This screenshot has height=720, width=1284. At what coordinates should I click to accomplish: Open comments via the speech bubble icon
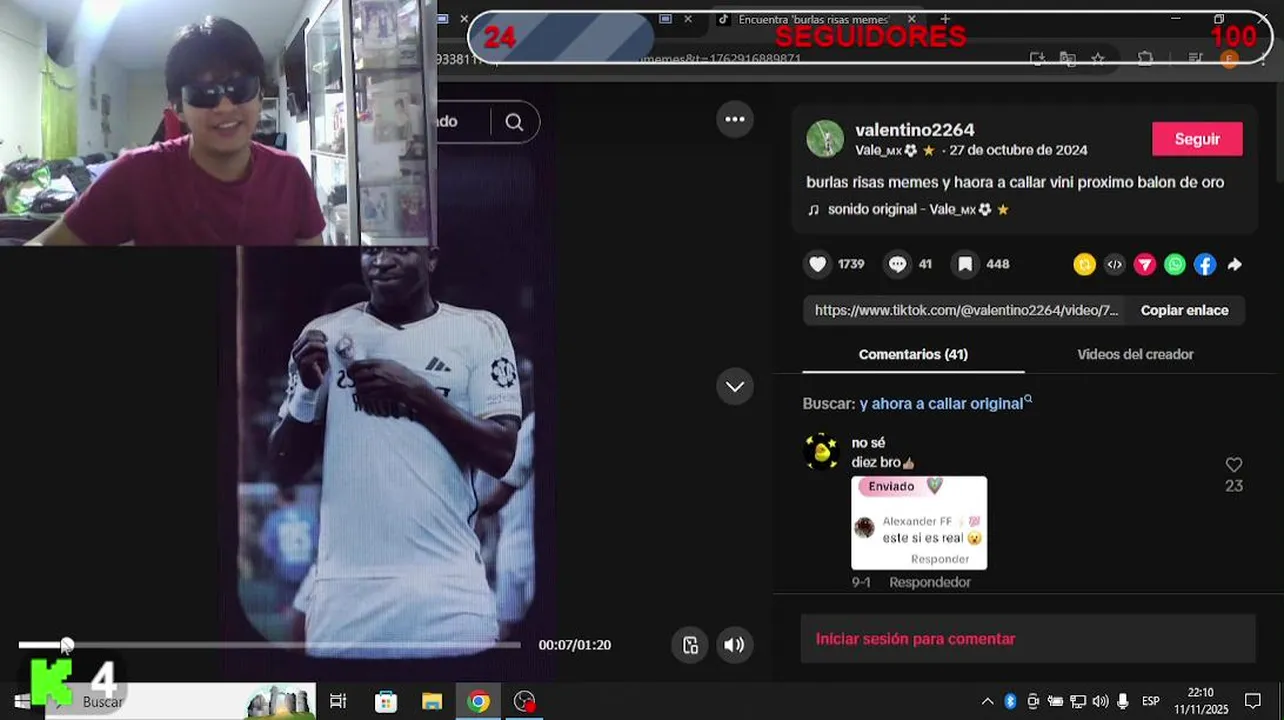[898, 264]
